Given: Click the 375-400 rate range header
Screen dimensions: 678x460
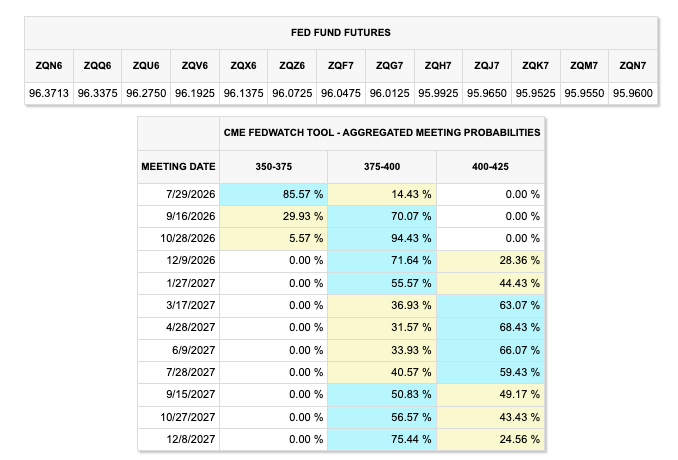Looking at the screenshot, I should coord(382,167).
